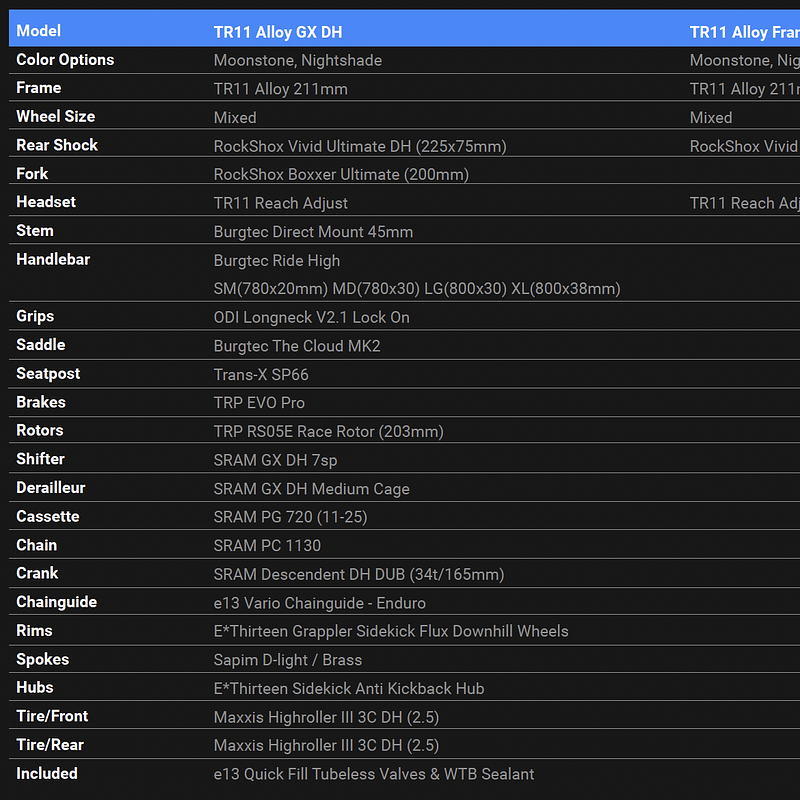Image resolution: width=800 pixels, height=800 pixels.
Task: Click the 'Rotors' row label
Action: 40,430
